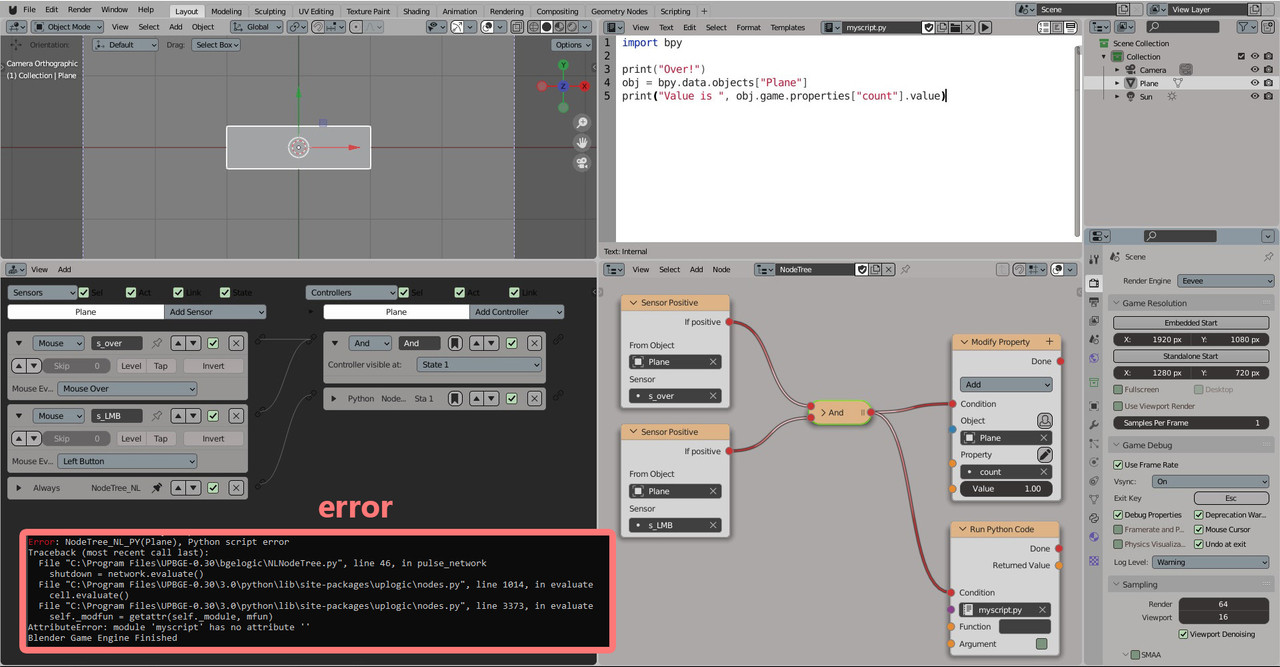This screenshot has height=667, width=1280.
Task: Open the Output properties tab icon
Action: pos(1095,303)
